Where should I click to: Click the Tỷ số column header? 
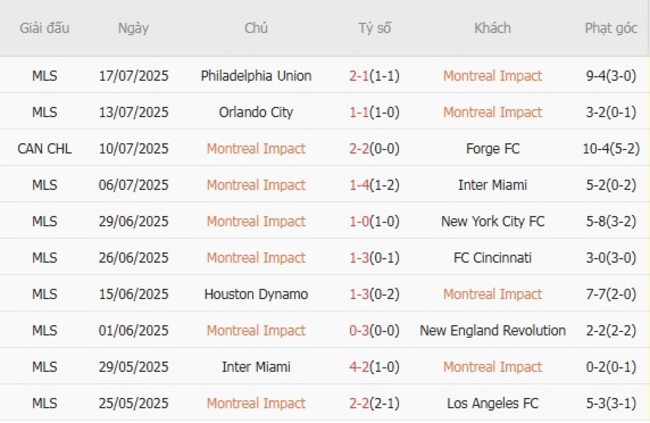(x=375, y=28)
